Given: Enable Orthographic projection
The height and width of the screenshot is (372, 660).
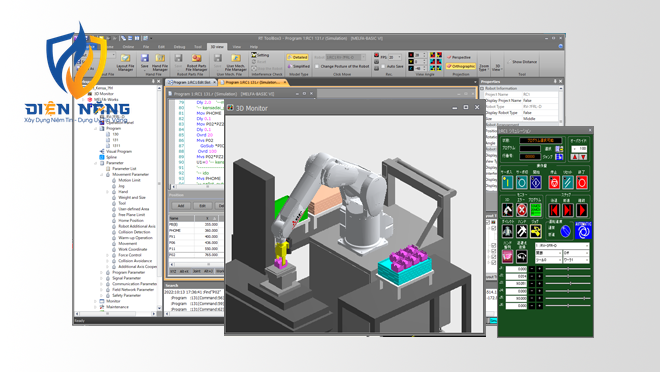Looking at the screenshot, I should tap(460, 66).
